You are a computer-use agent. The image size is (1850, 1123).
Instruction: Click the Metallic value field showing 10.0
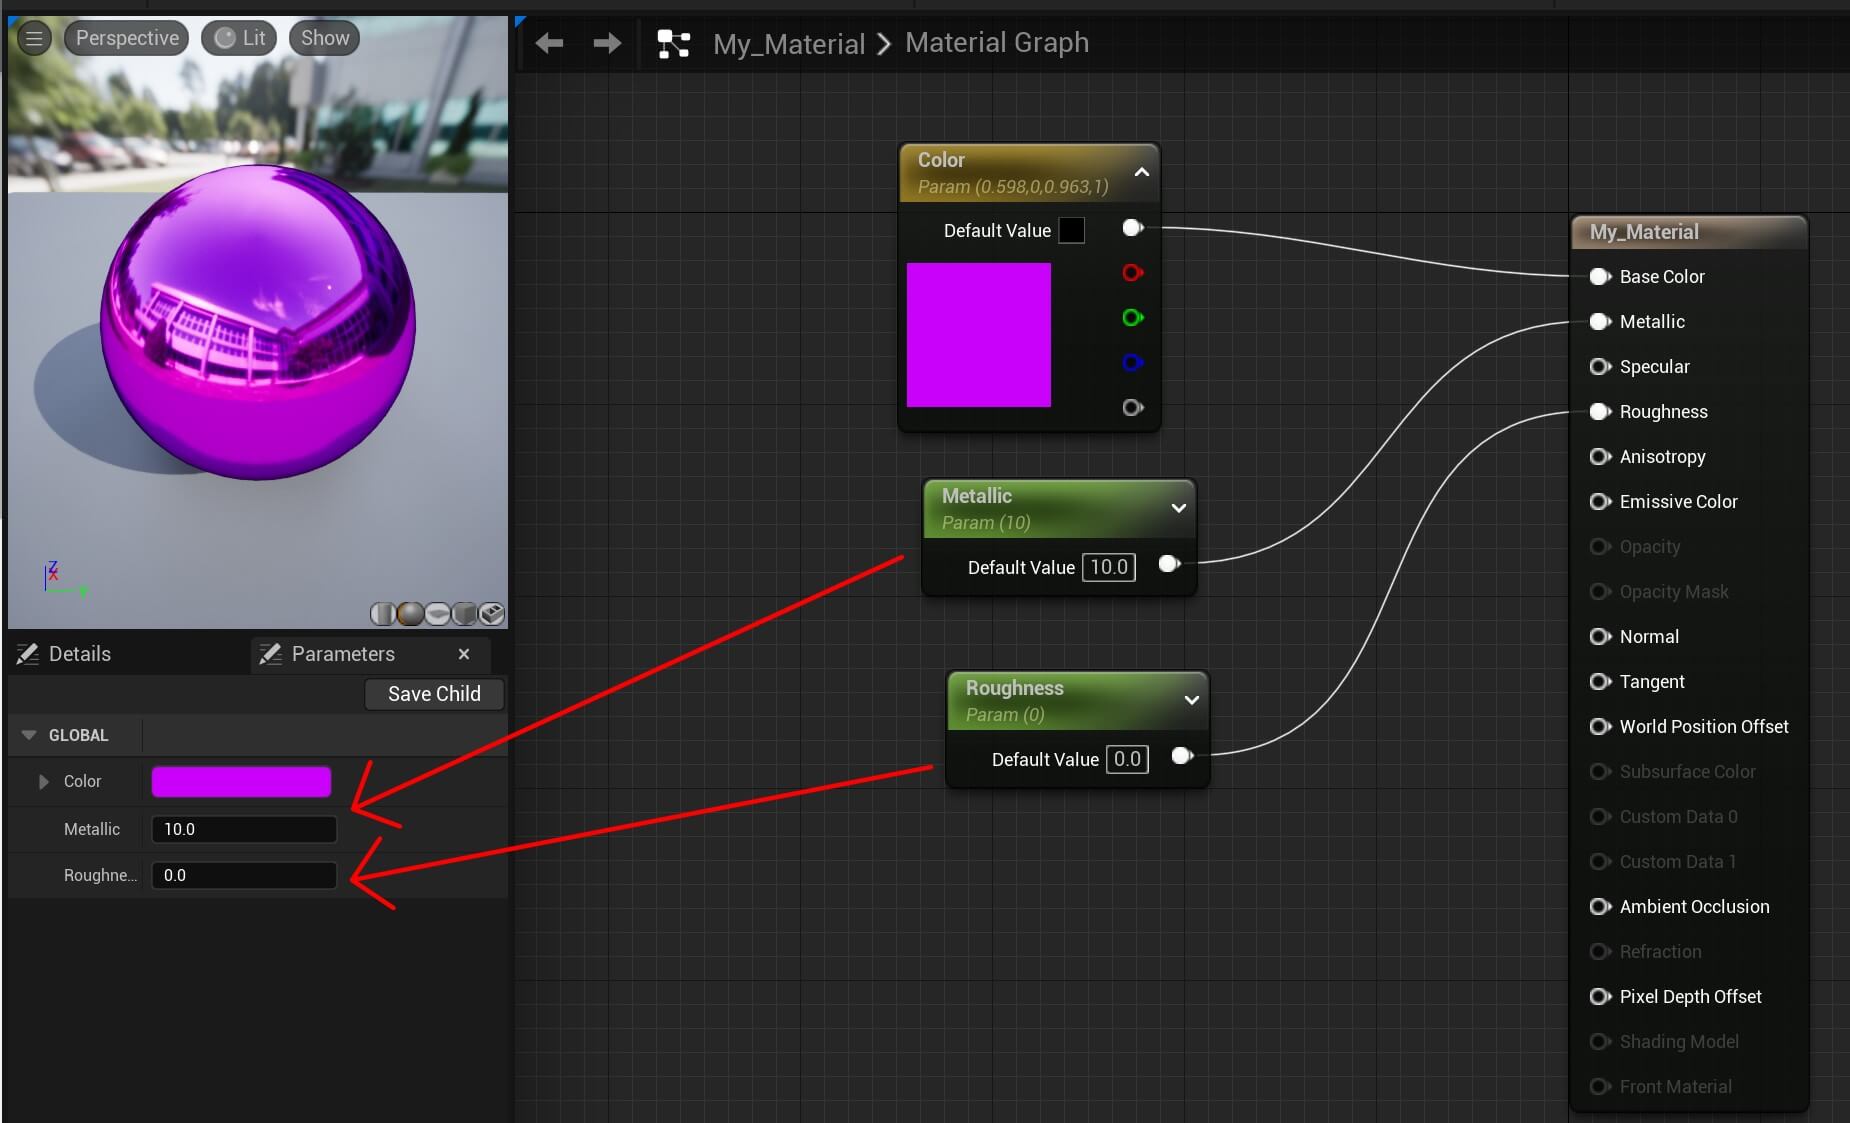pos(244,828)
